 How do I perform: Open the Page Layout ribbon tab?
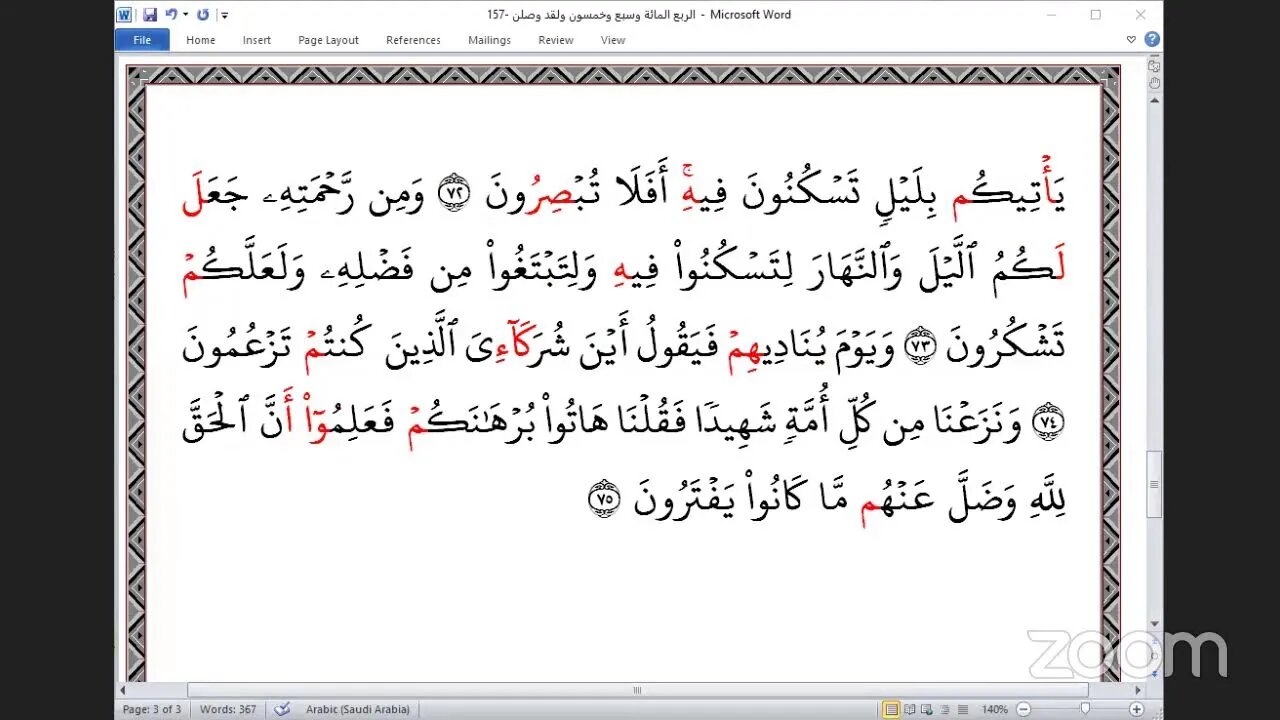tap(328, 40)
